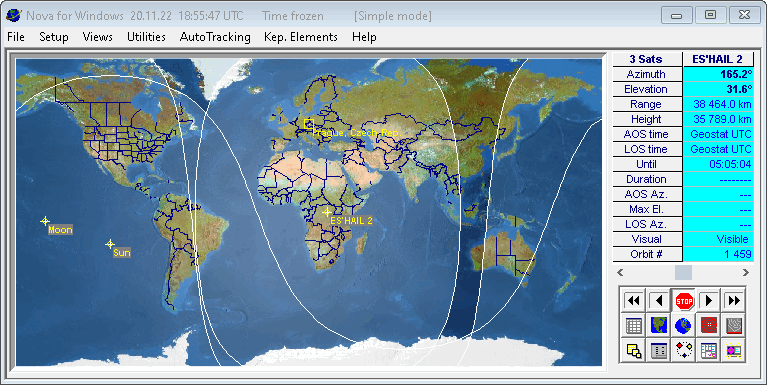Open the Kep. Elements menu
767x385 pixels.
click(x=301, y=37)
